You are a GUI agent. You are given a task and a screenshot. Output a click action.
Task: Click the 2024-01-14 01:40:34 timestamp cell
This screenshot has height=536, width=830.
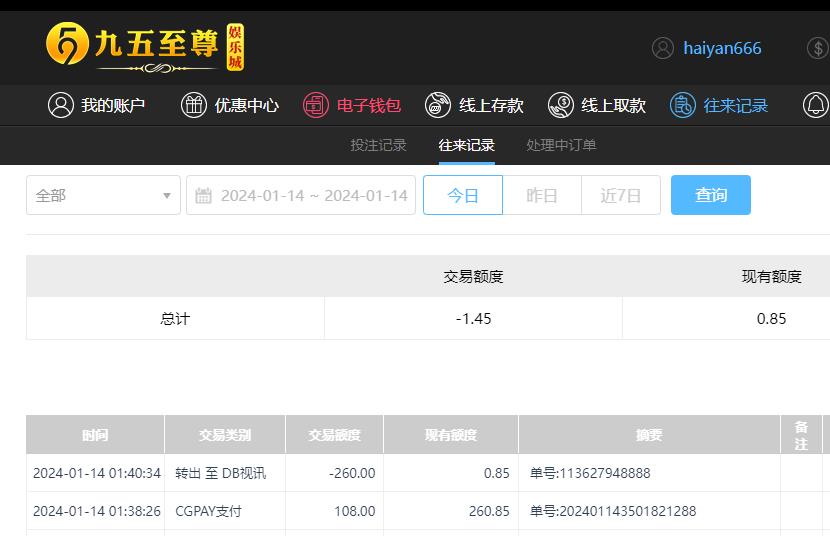click(97, 473)
